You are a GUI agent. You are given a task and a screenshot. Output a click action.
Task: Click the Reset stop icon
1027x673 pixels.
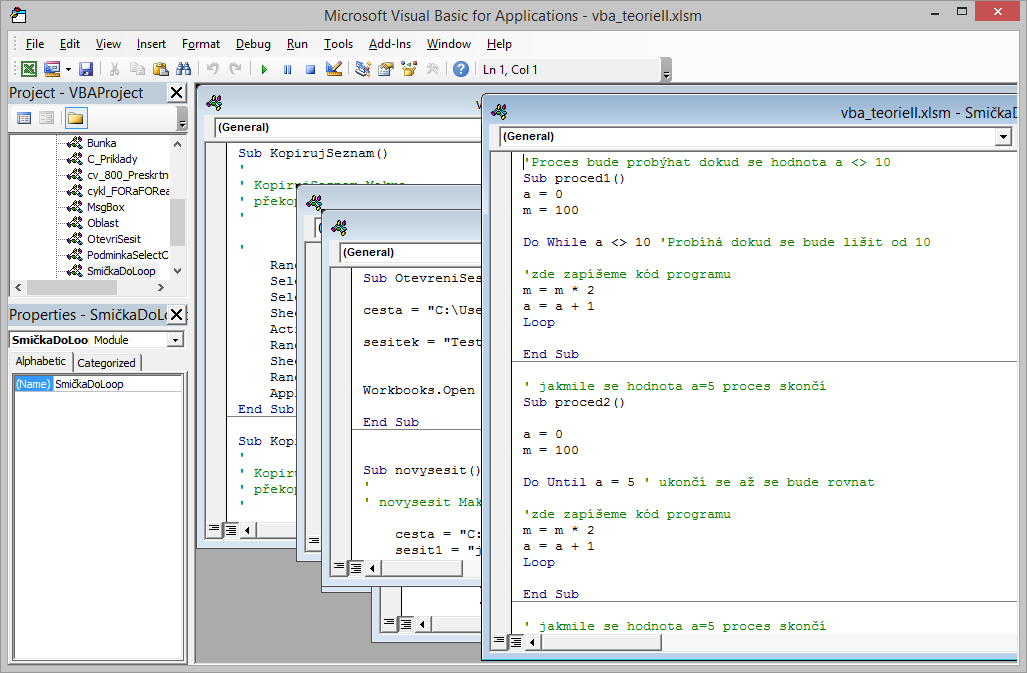point(310,69)
